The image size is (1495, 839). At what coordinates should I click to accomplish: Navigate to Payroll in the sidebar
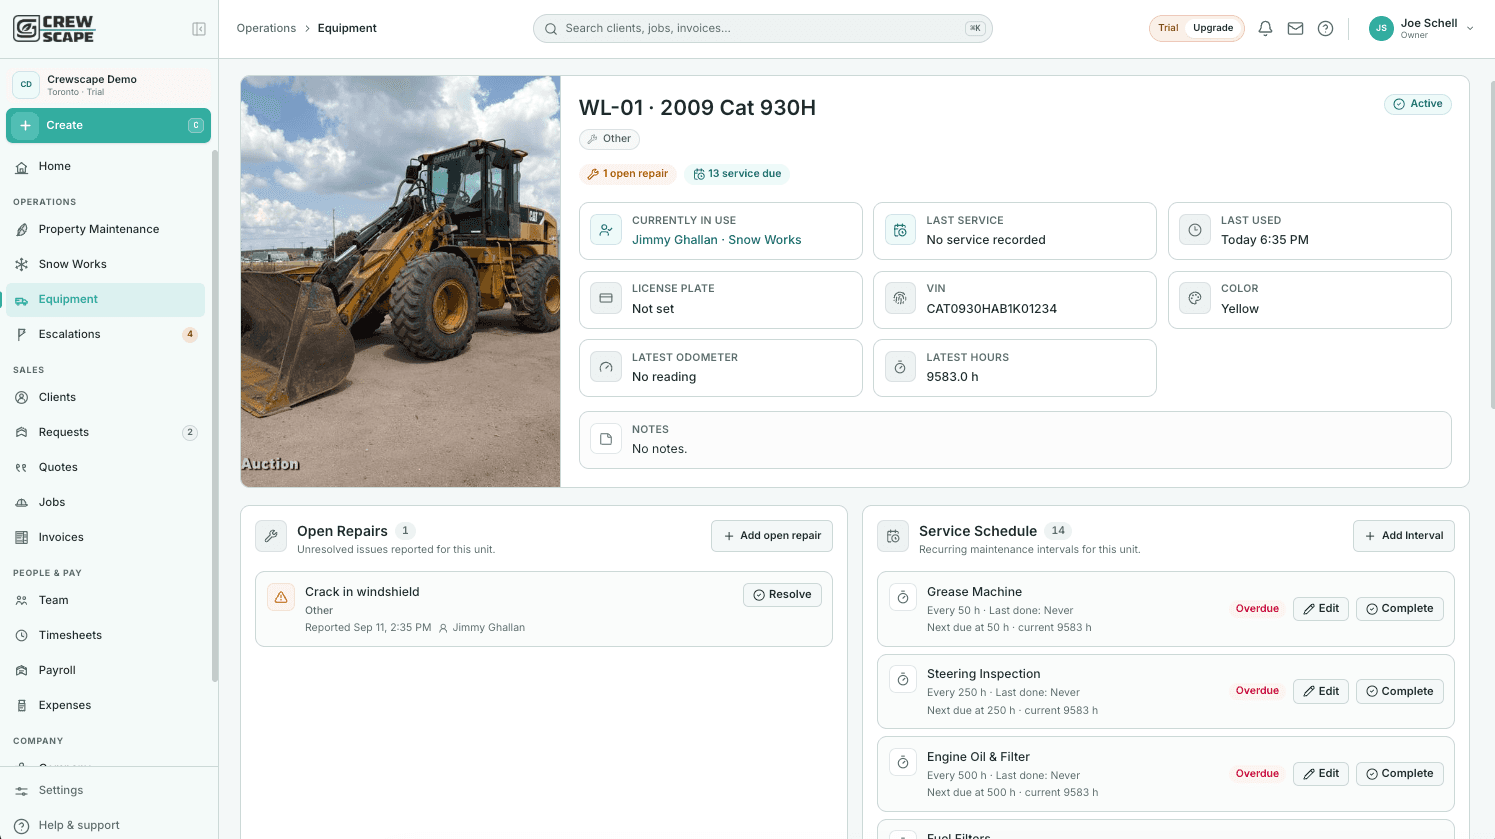click(x=105, y=670)
